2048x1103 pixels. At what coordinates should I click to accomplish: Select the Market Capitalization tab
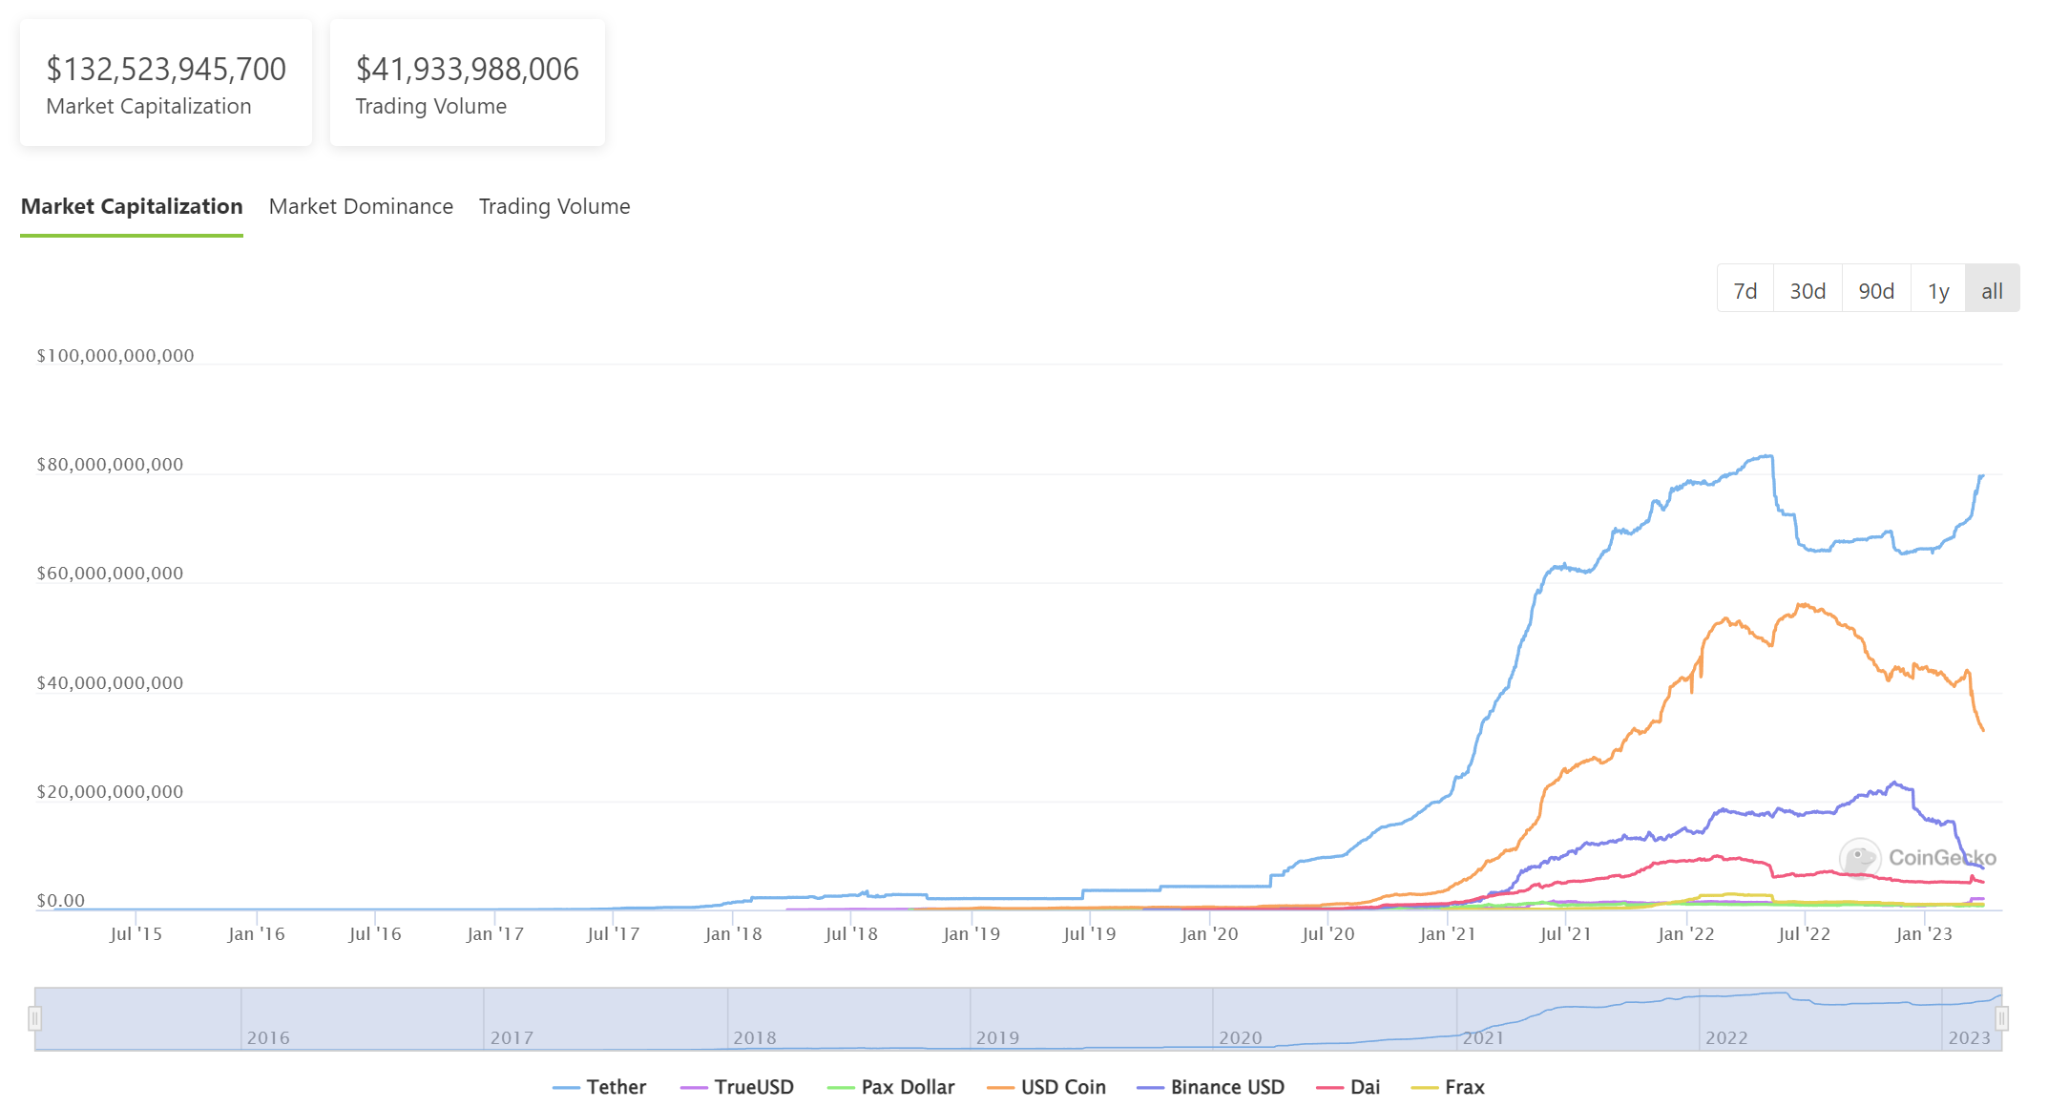(132, 206)
